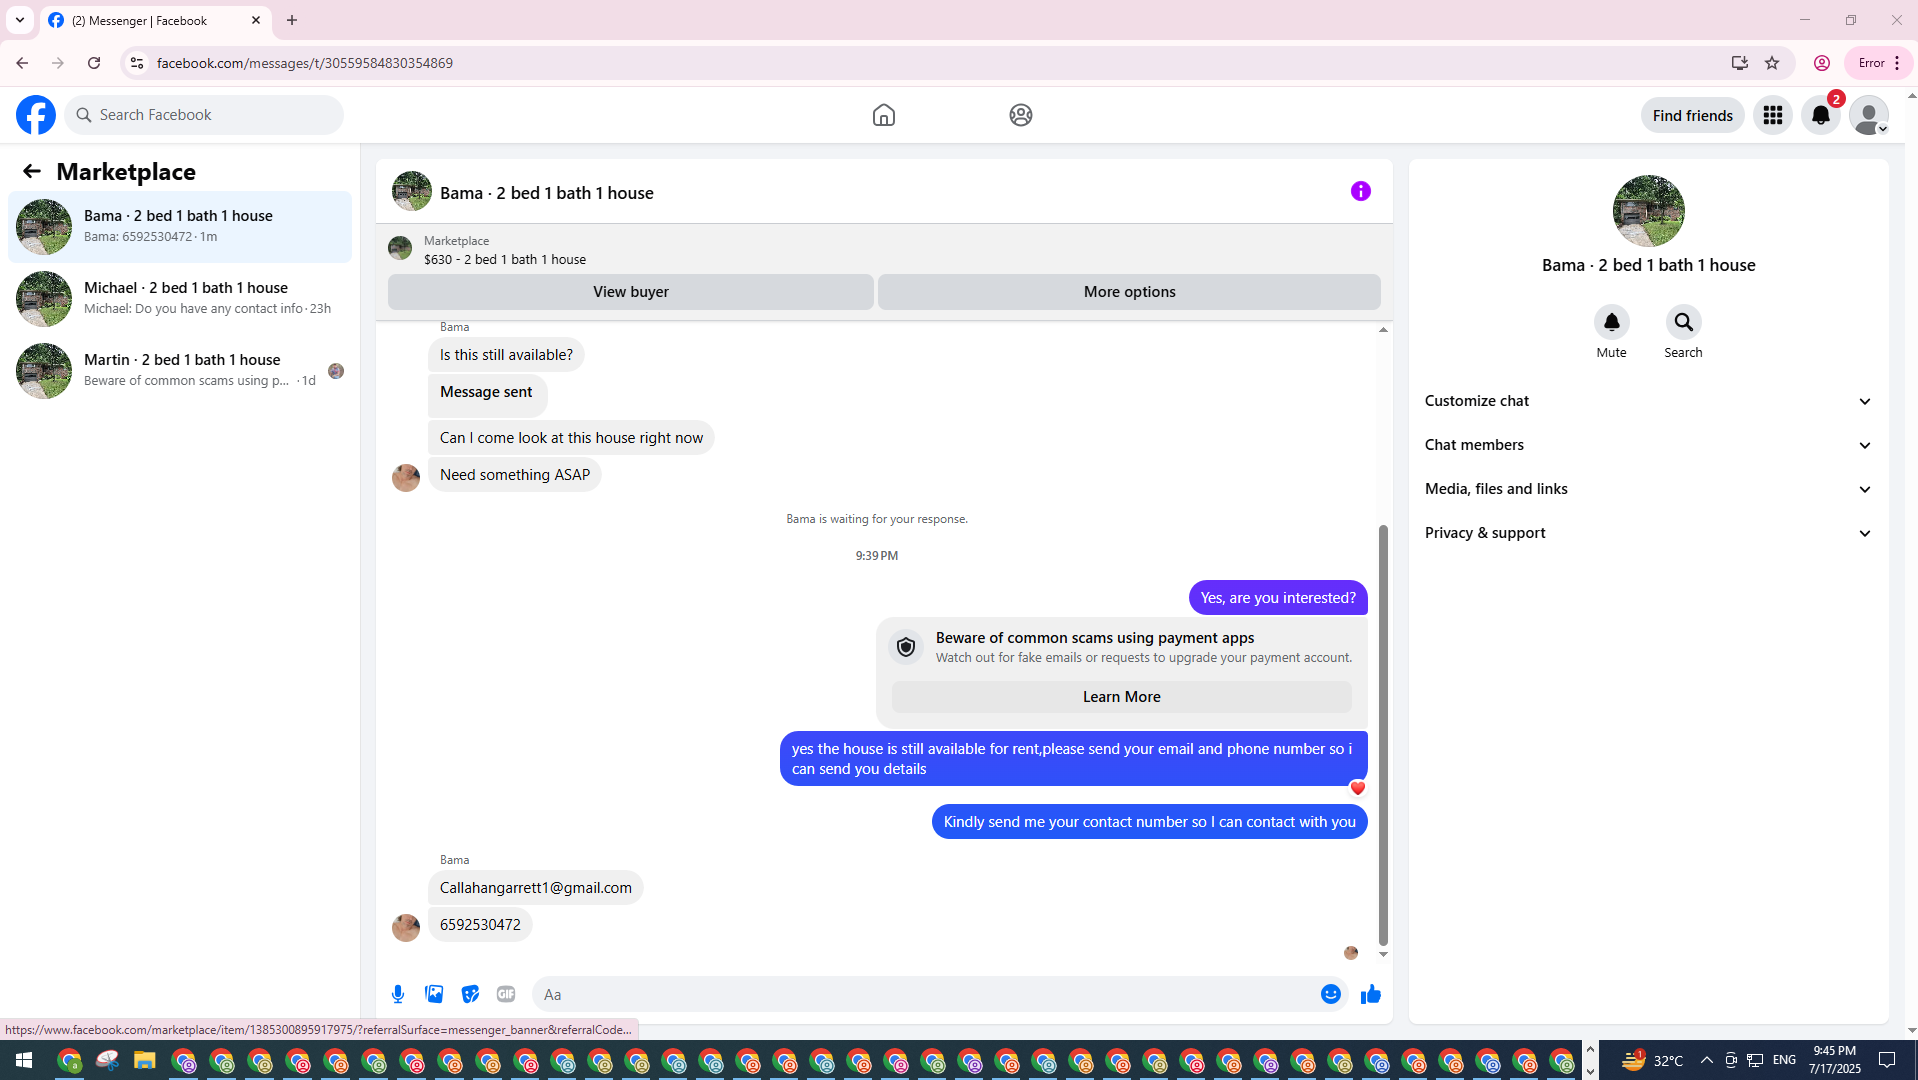Open the Facebook menu grid icon
This screenshot has height=1080, width=1918.
[x=1773, y=115]
